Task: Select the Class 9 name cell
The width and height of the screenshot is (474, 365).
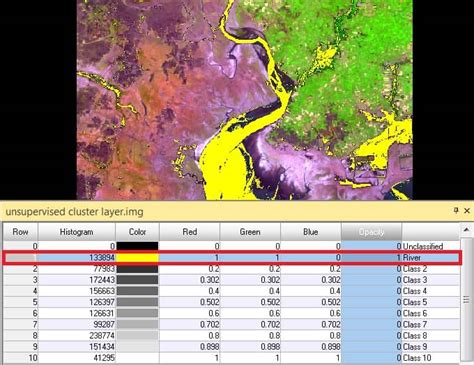Action: [x=431, y=347]
